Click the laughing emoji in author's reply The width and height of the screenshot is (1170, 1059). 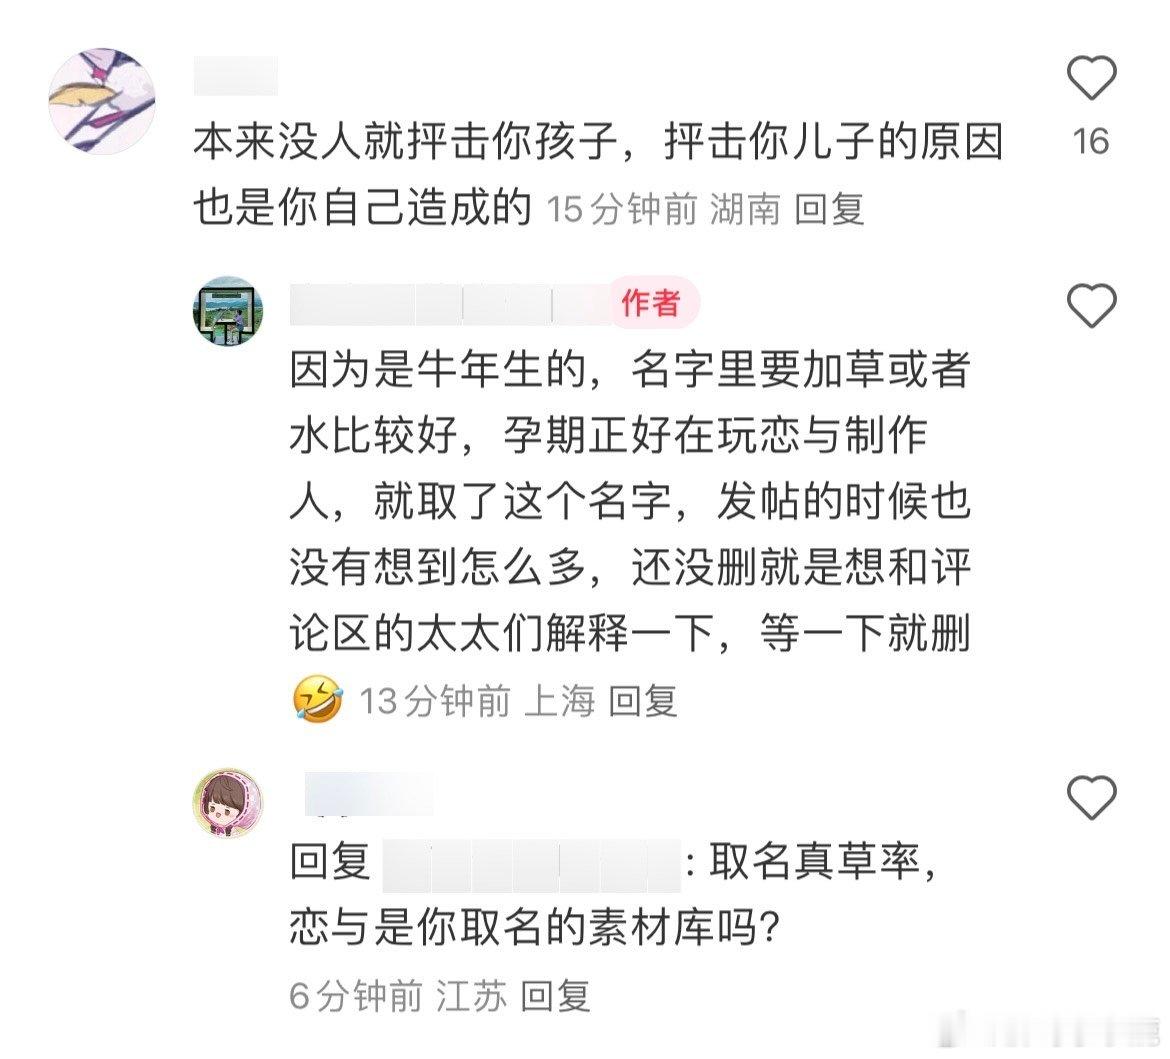click(318, 699)
